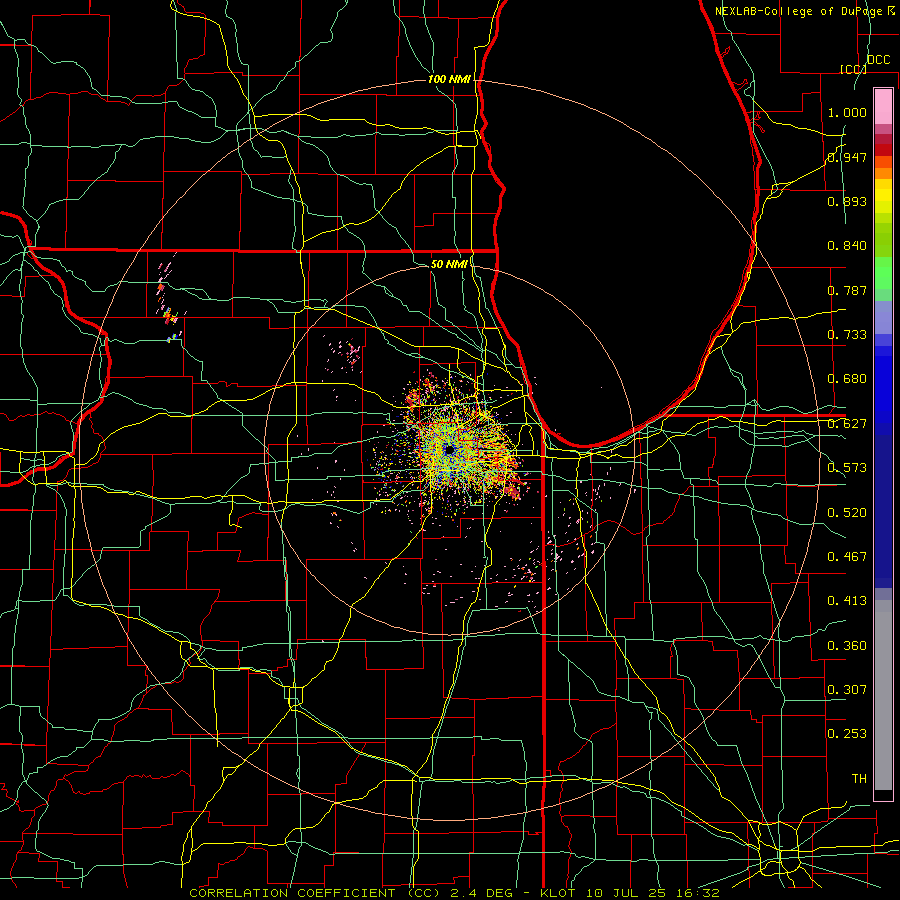The image size is (900, 900).
Task: Select the 0.787 scale value
Action: tap(847, 290)
